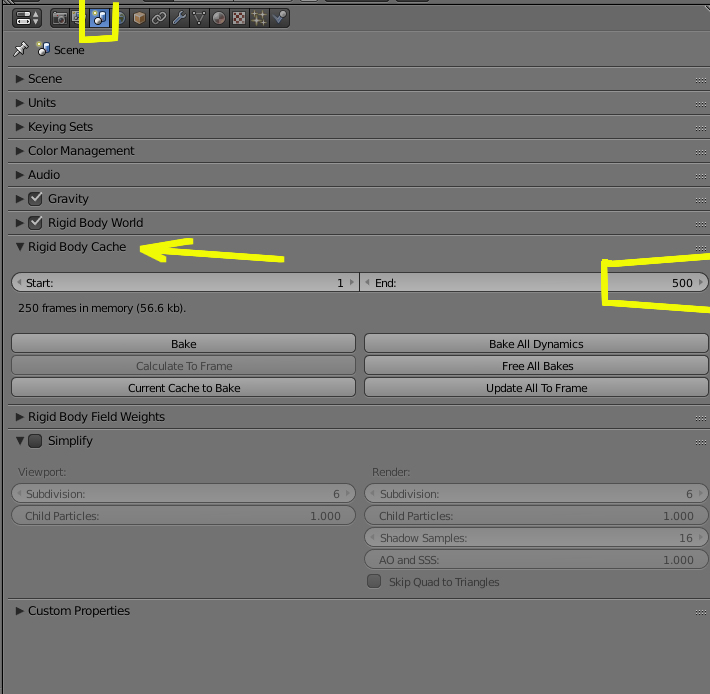Expand the Custom Properties panel

(19, 611)
